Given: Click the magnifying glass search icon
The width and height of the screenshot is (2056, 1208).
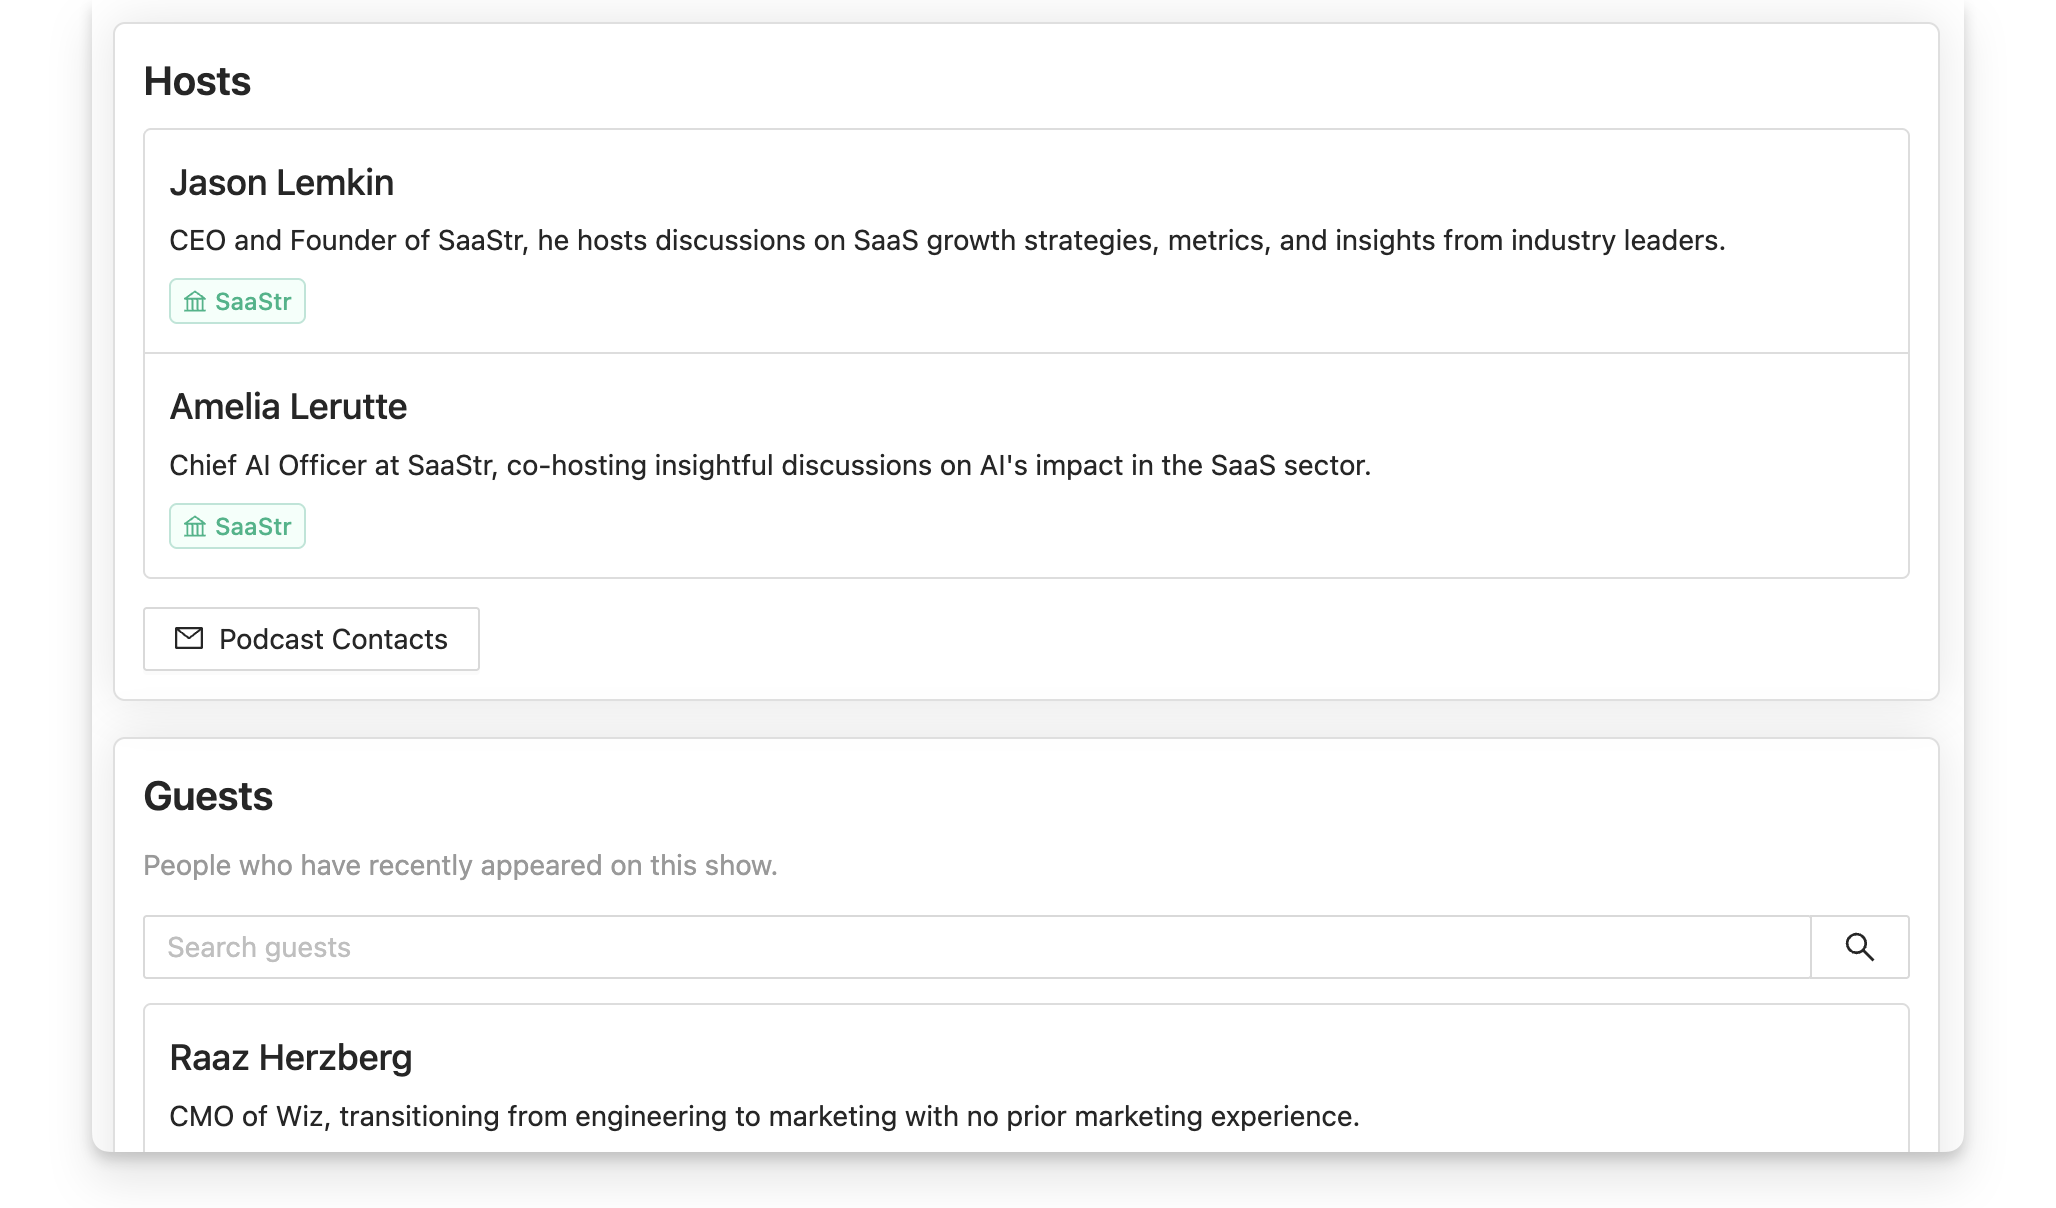Looking at the screenshot, I should 1859,947.
